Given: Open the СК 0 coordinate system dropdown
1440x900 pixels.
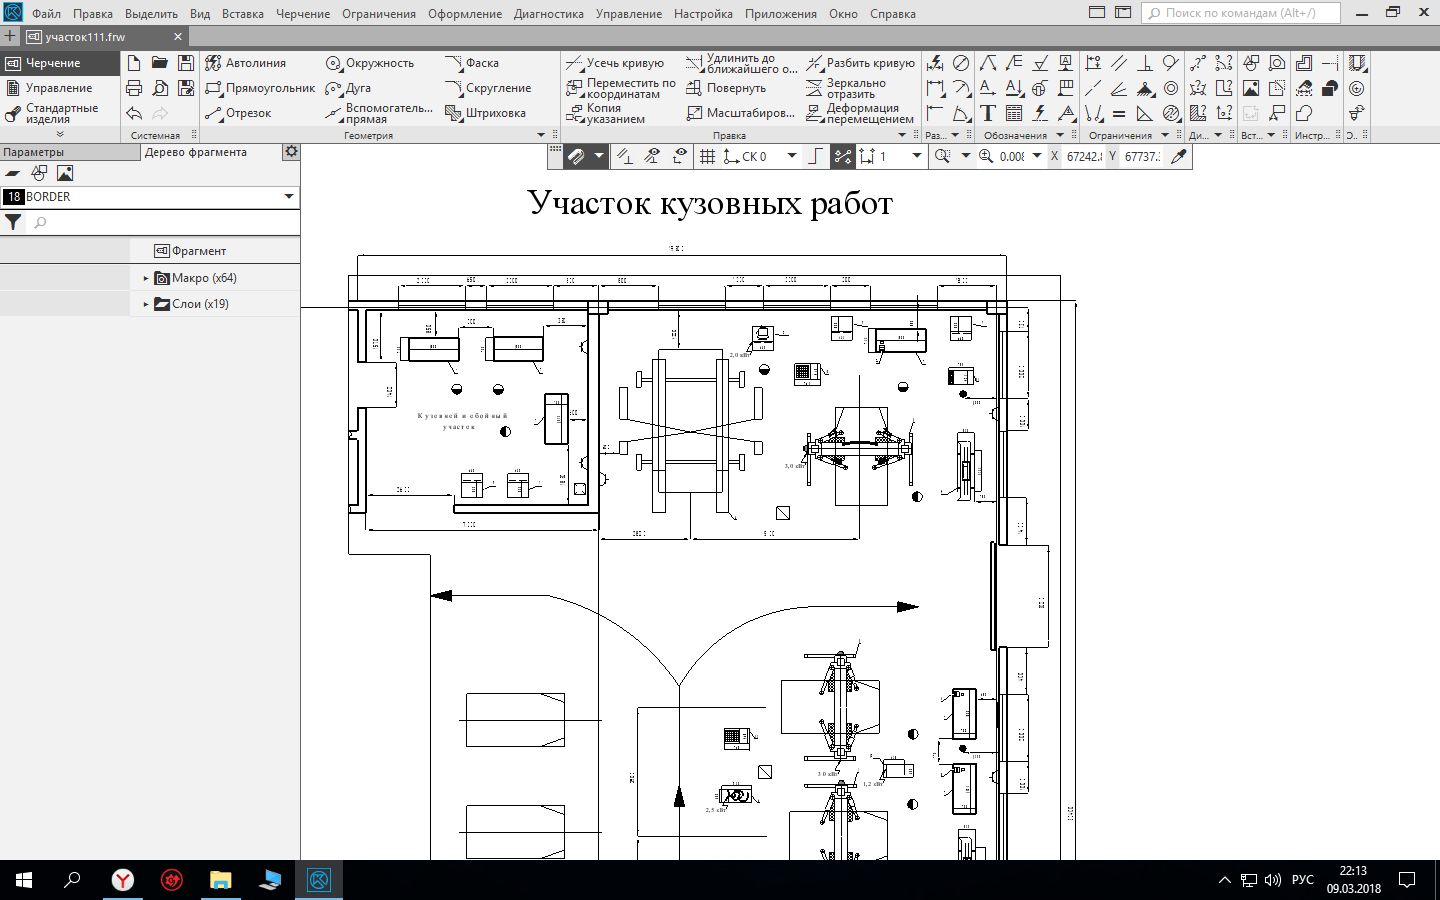Looking at the screenshot, I should tap(792, 156).
